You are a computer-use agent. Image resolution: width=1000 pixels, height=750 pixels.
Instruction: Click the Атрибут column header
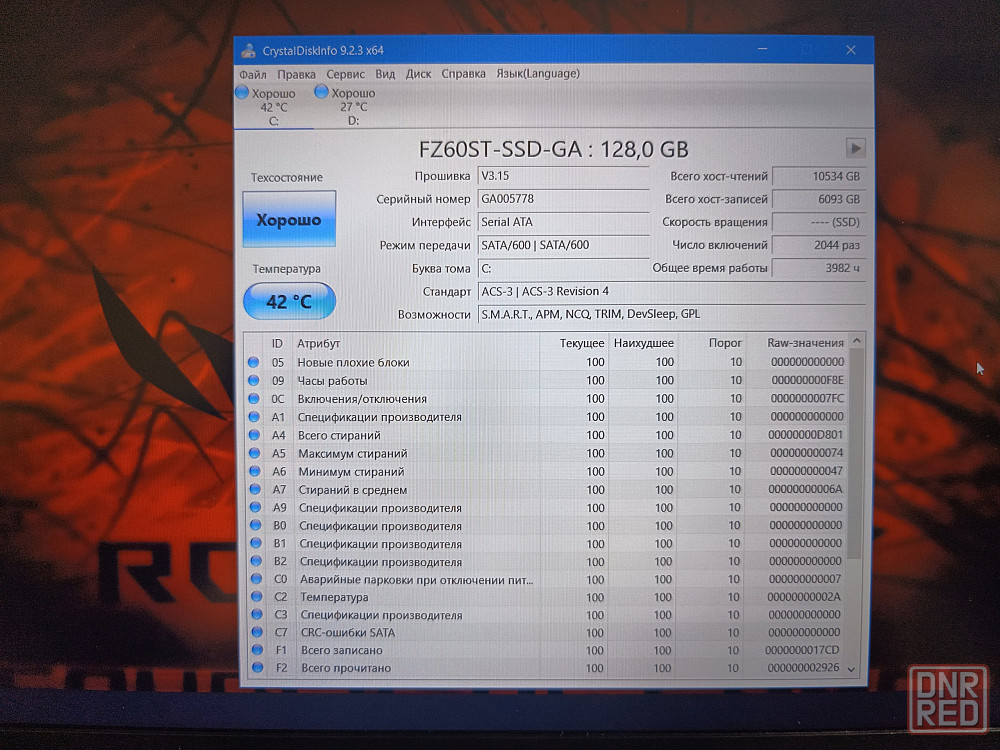415,343
